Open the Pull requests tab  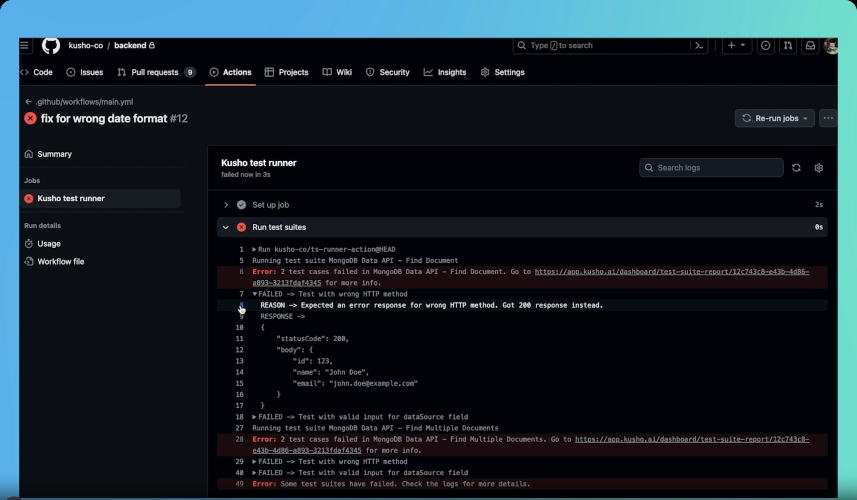point(156,72)
